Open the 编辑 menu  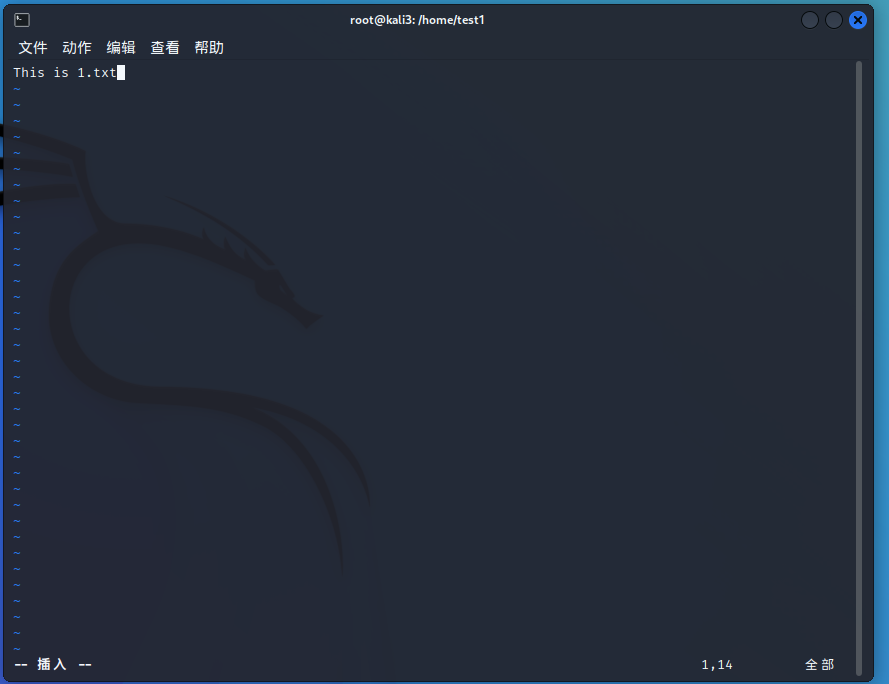pos(121,48)
